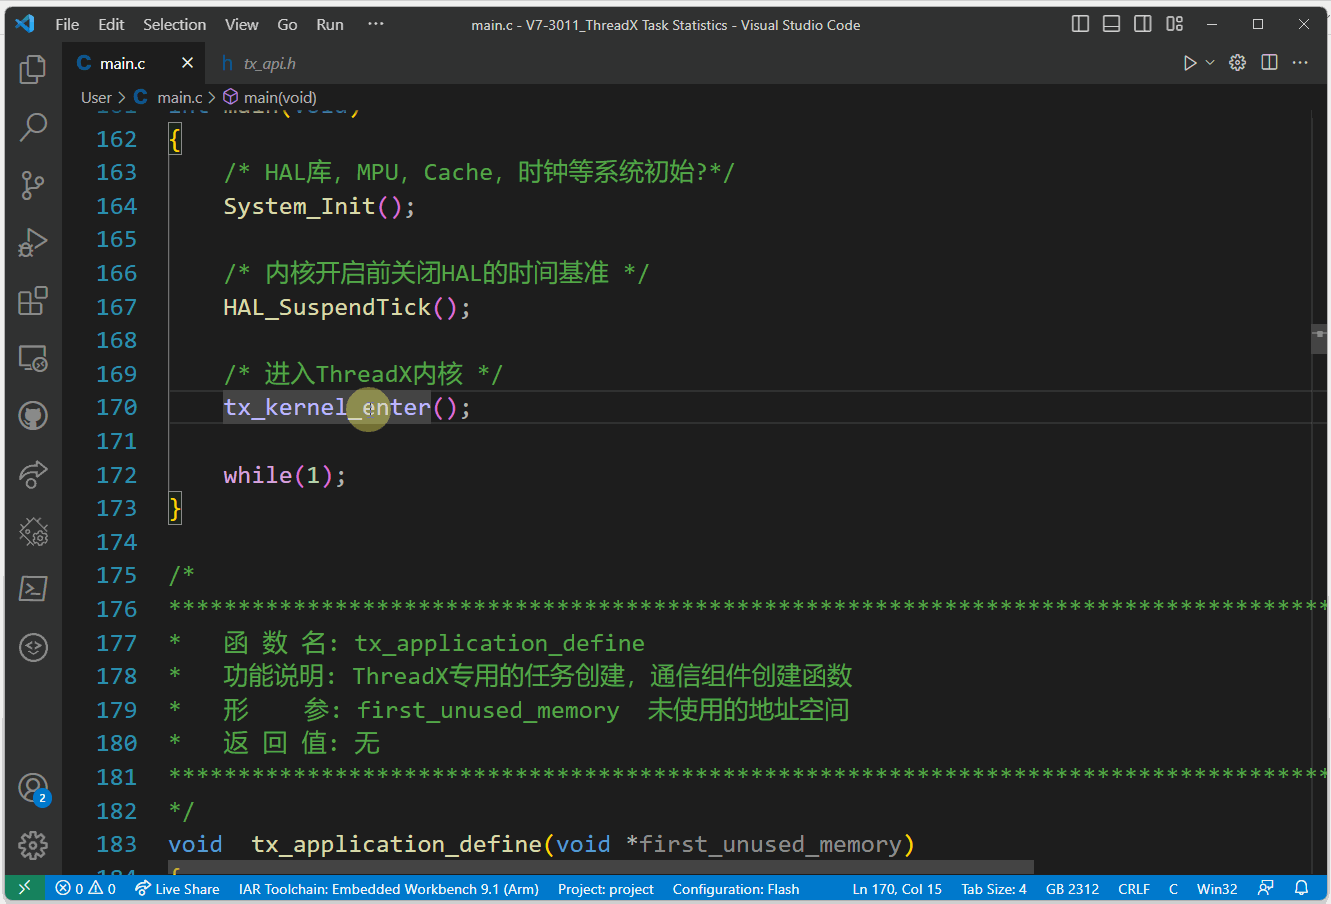Click the gear icon in editor toolbar
This screenshot has width=1331, height=904.
(x=1238, y=63)
